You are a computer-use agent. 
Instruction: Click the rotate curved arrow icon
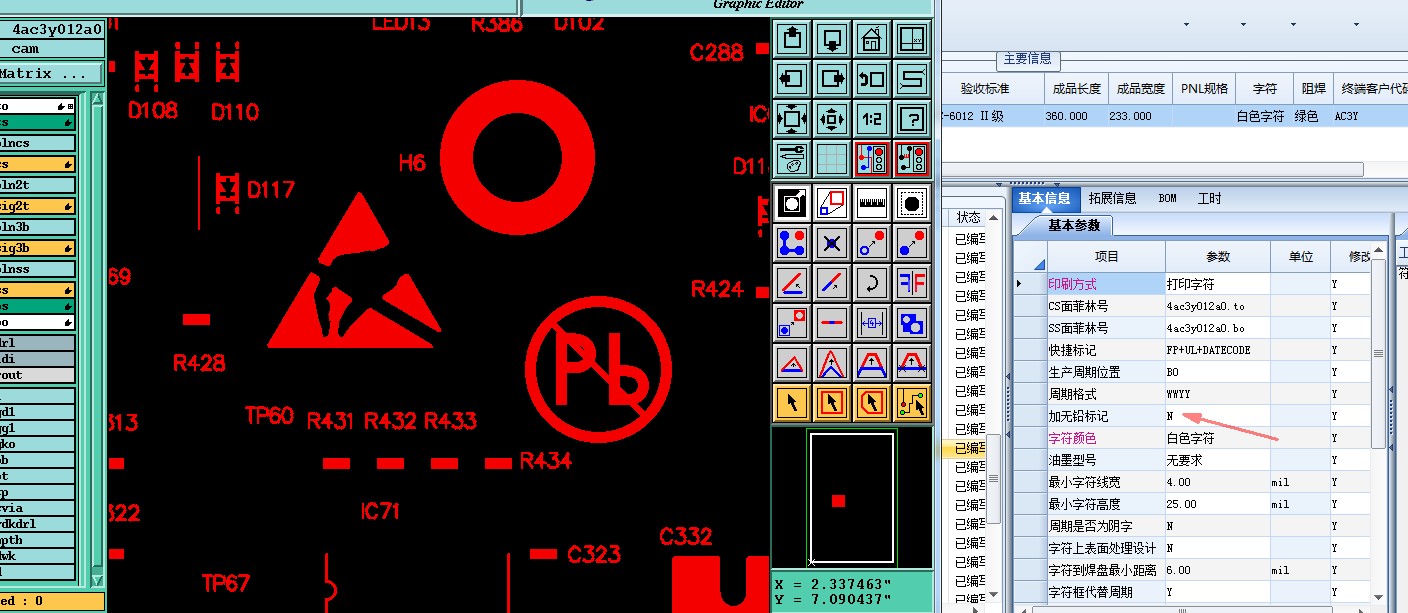click(x=871, y=283)
